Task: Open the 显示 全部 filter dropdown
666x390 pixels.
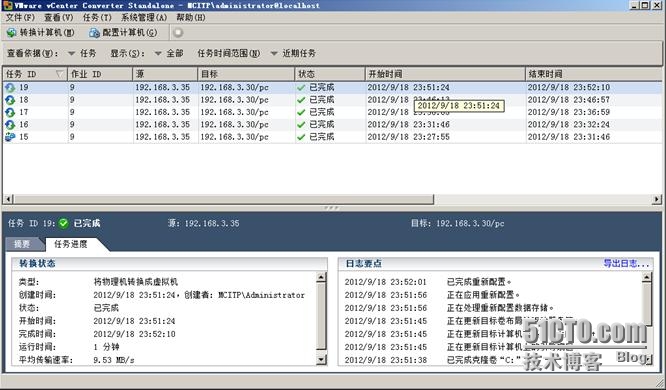Action: 169,53
